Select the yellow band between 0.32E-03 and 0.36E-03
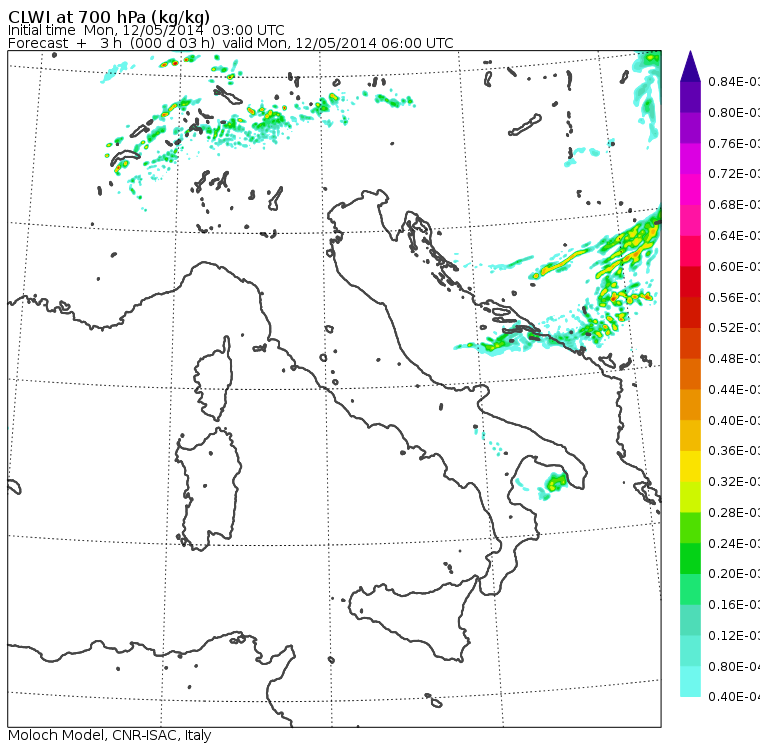The image size is (760, 749). click(x=690, y=466)
